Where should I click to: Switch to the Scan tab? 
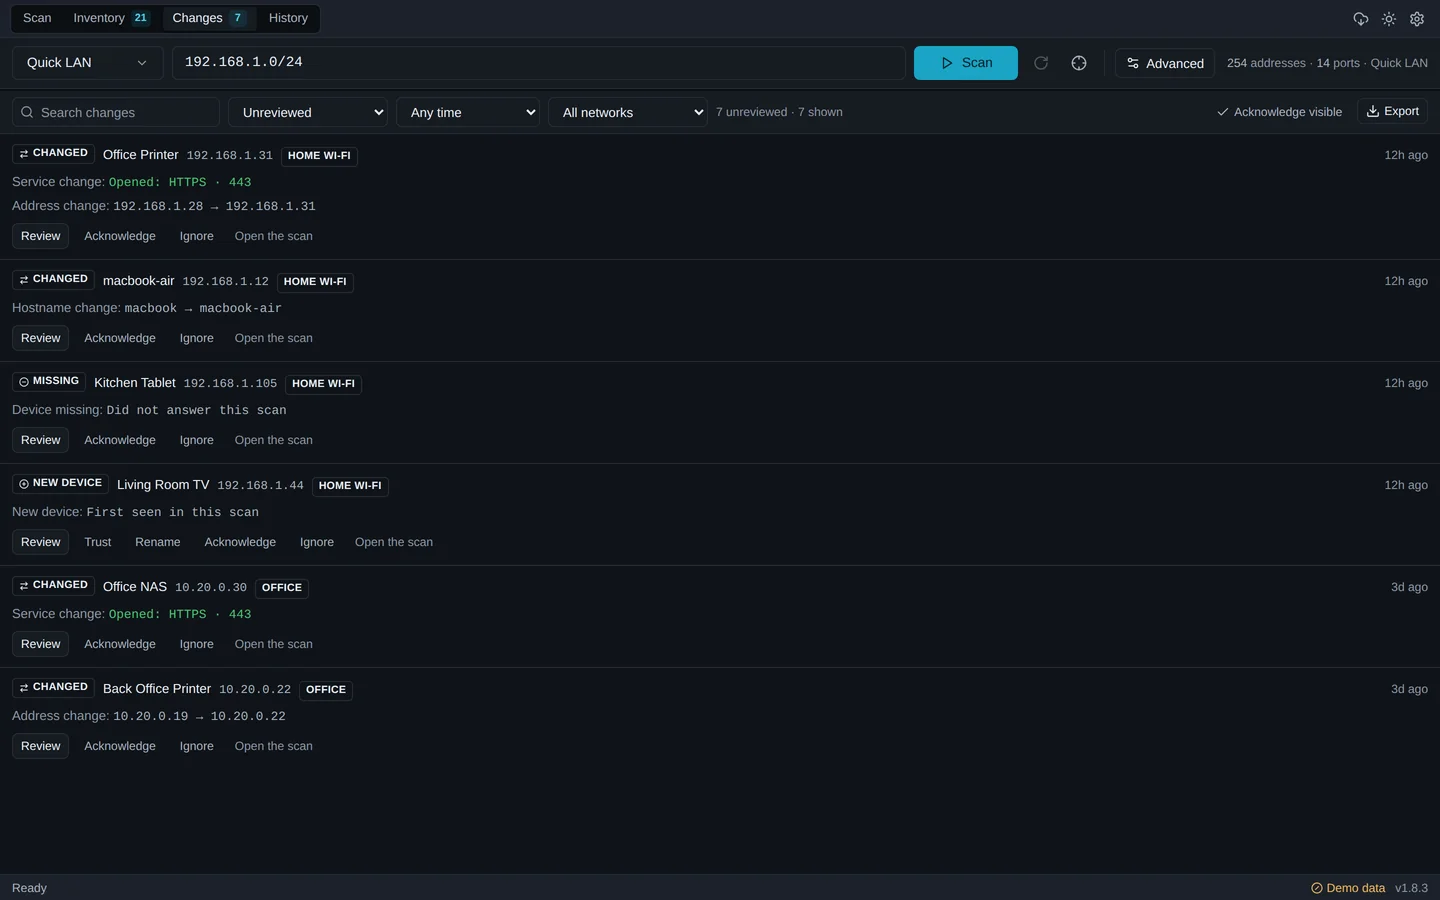tap(37, 18)
